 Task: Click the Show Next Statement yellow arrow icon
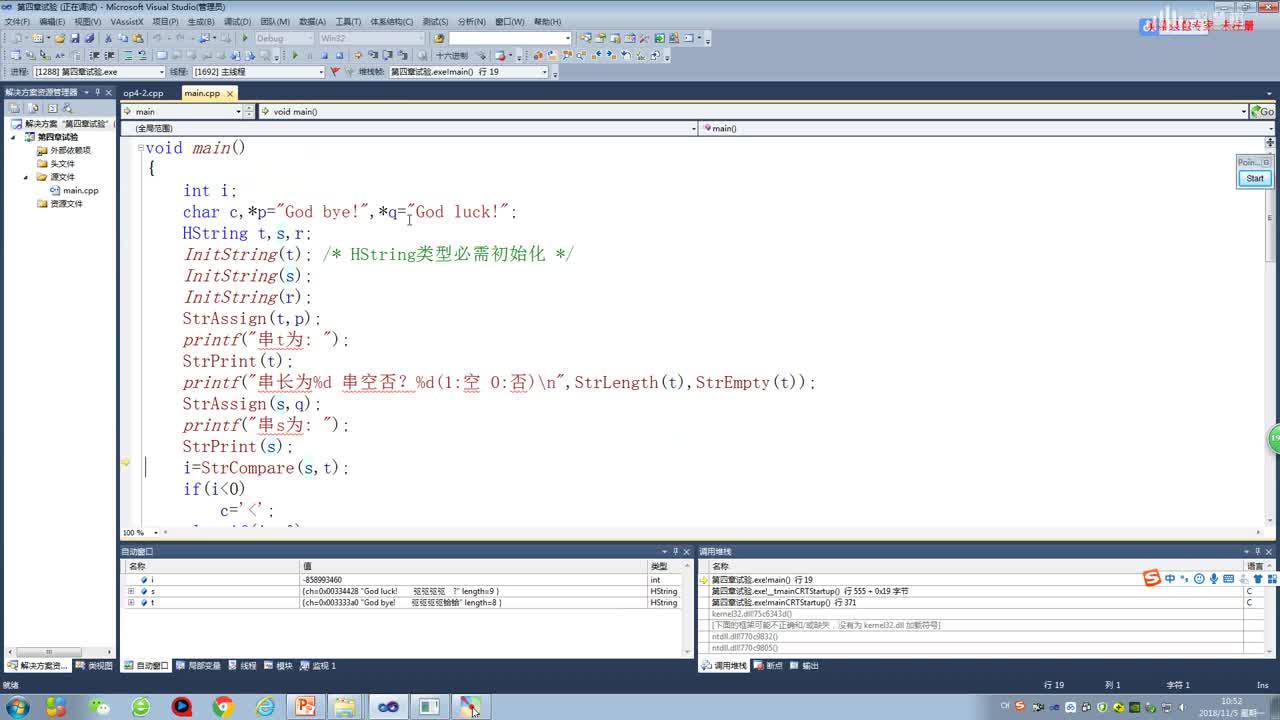pos(357,55)
